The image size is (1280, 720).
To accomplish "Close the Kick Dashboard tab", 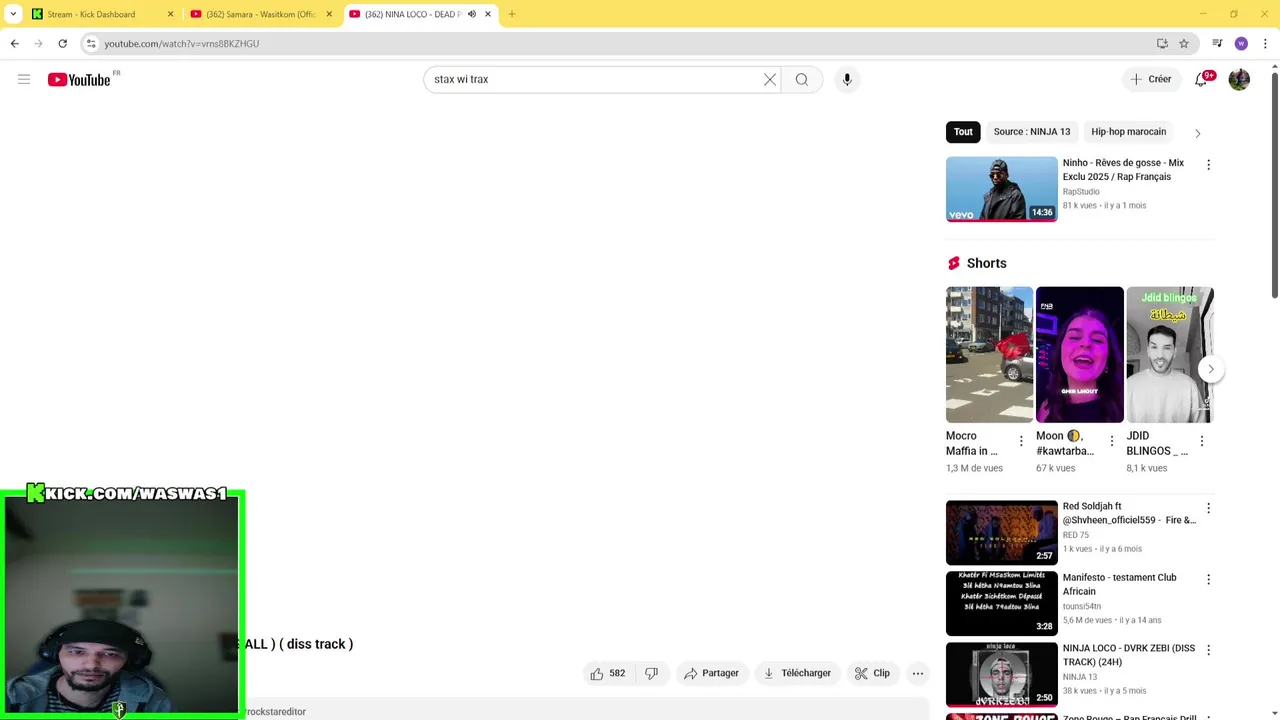I will [x=170, y=14].
